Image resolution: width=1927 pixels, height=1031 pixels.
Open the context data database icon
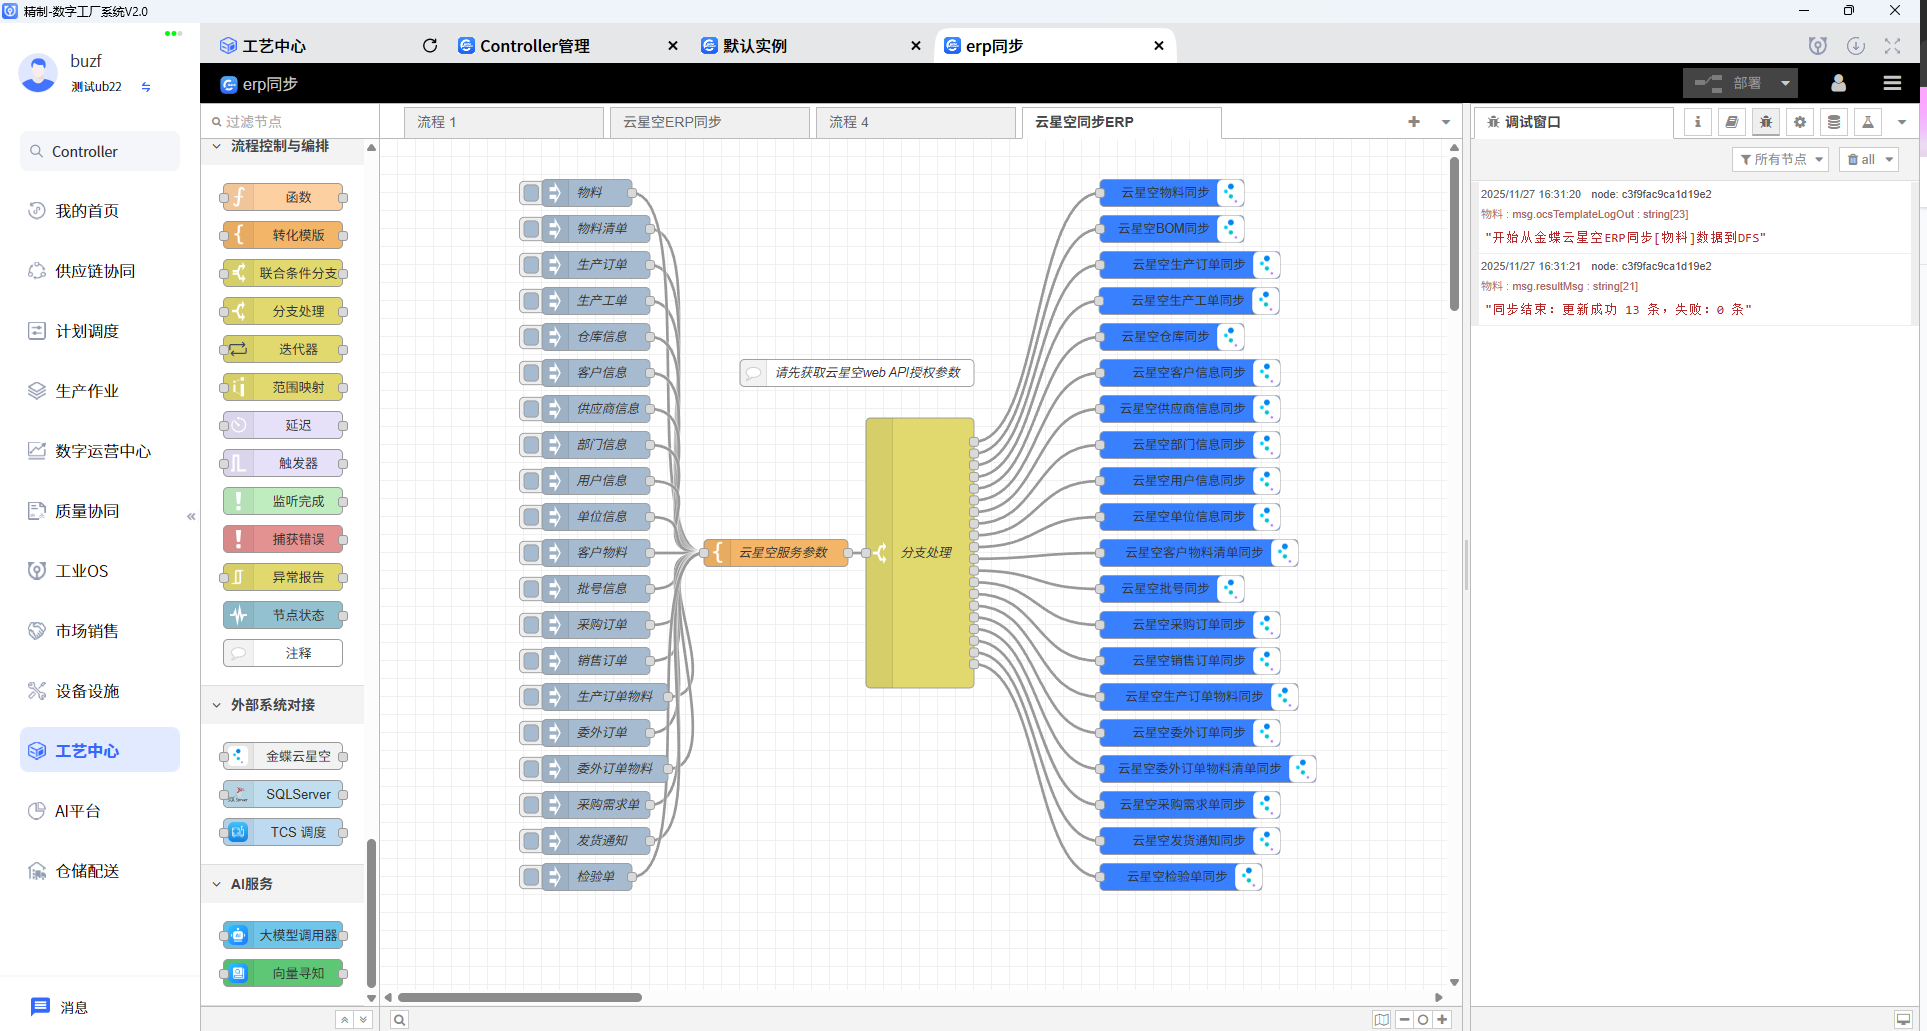click(1834, 122)
